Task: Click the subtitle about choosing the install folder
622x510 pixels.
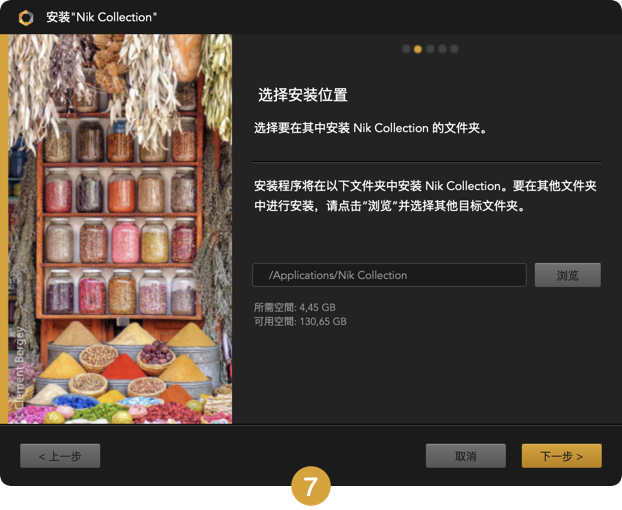Action: pyautogui.click(x=371, y=128)
